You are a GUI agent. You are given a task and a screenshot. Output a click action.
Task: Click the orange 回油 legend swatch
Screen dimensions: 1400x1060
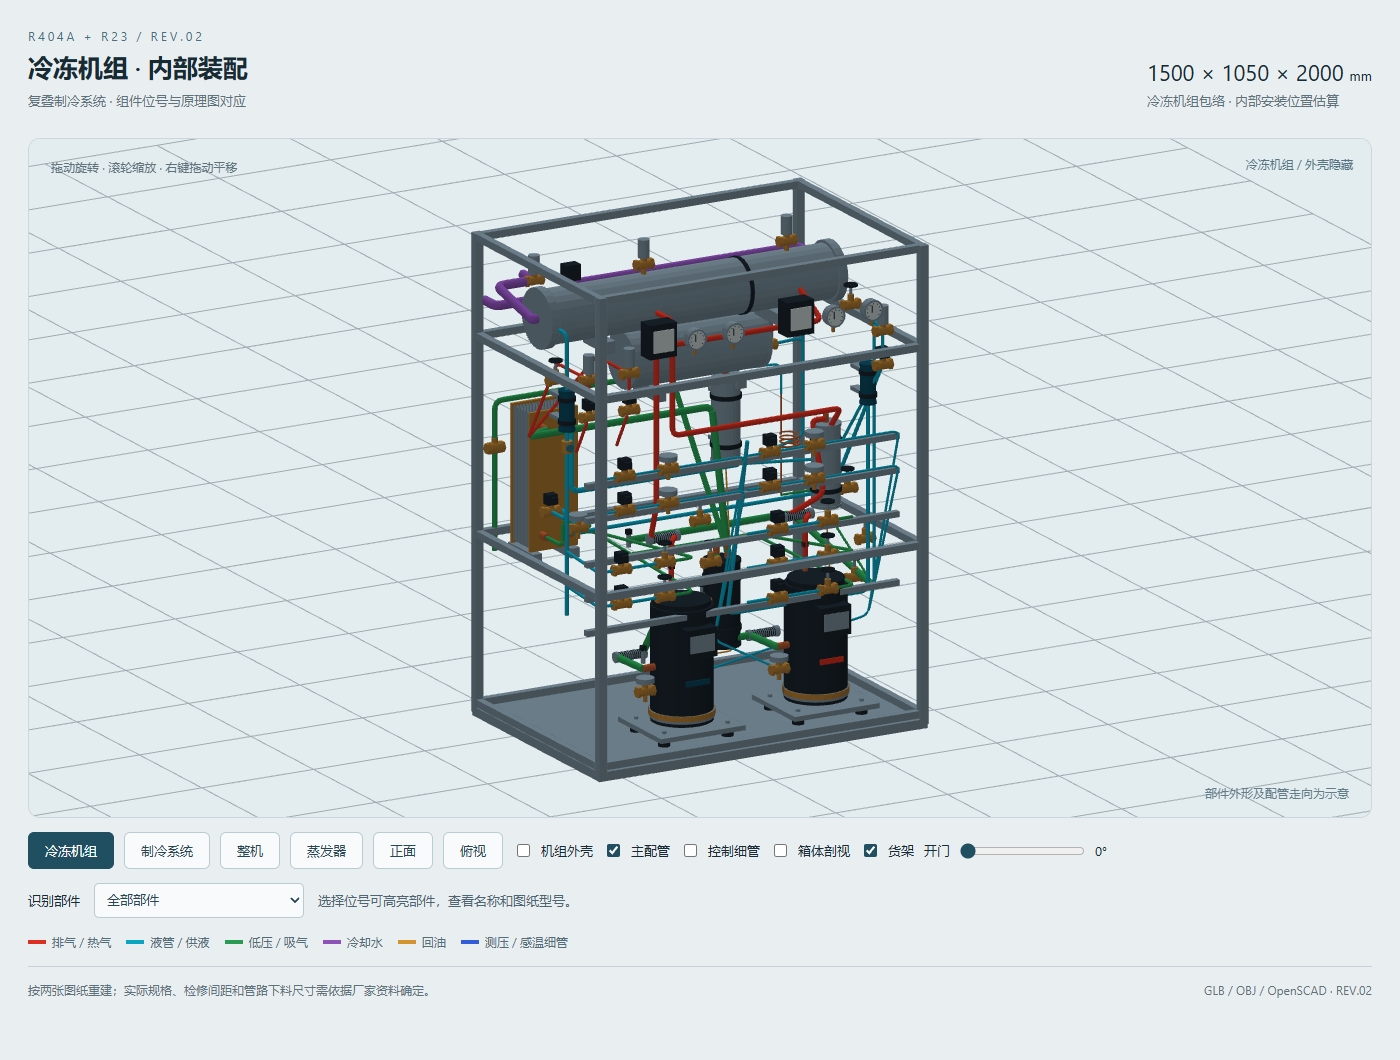[x=406, y=942]
